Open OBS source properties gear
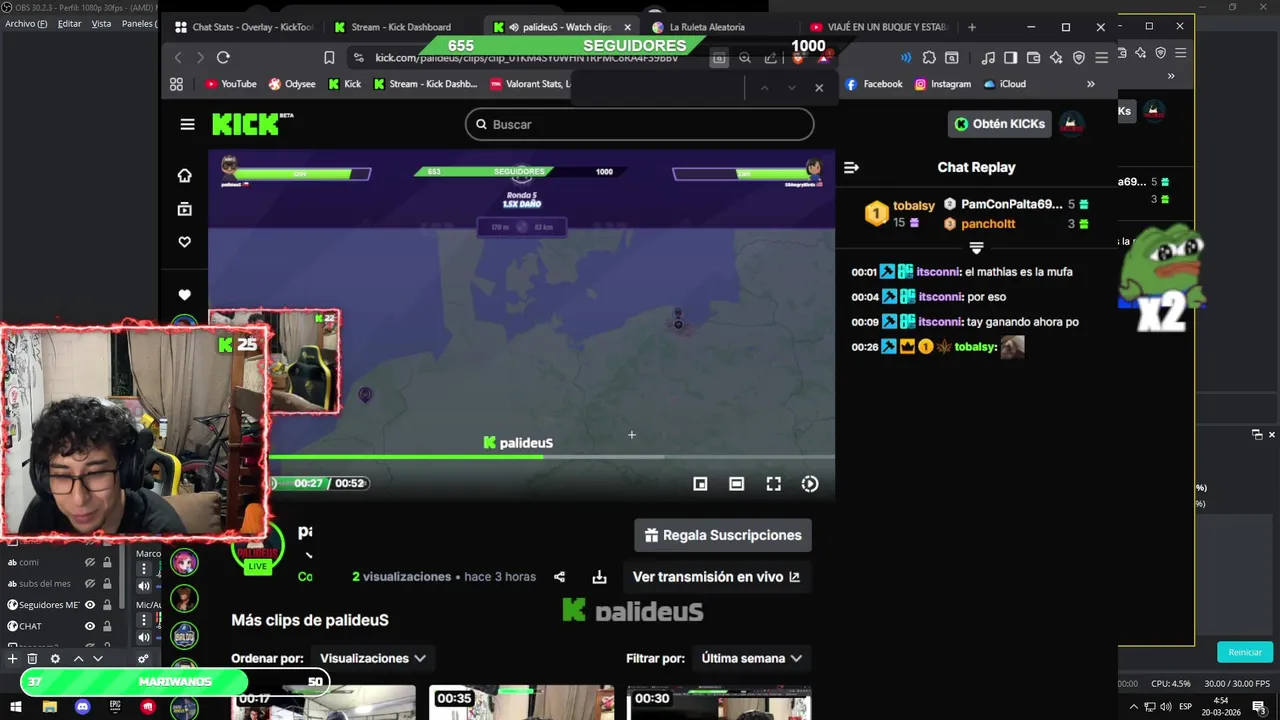The height and width of the screenshot is (720, 1280). [55, 658]
